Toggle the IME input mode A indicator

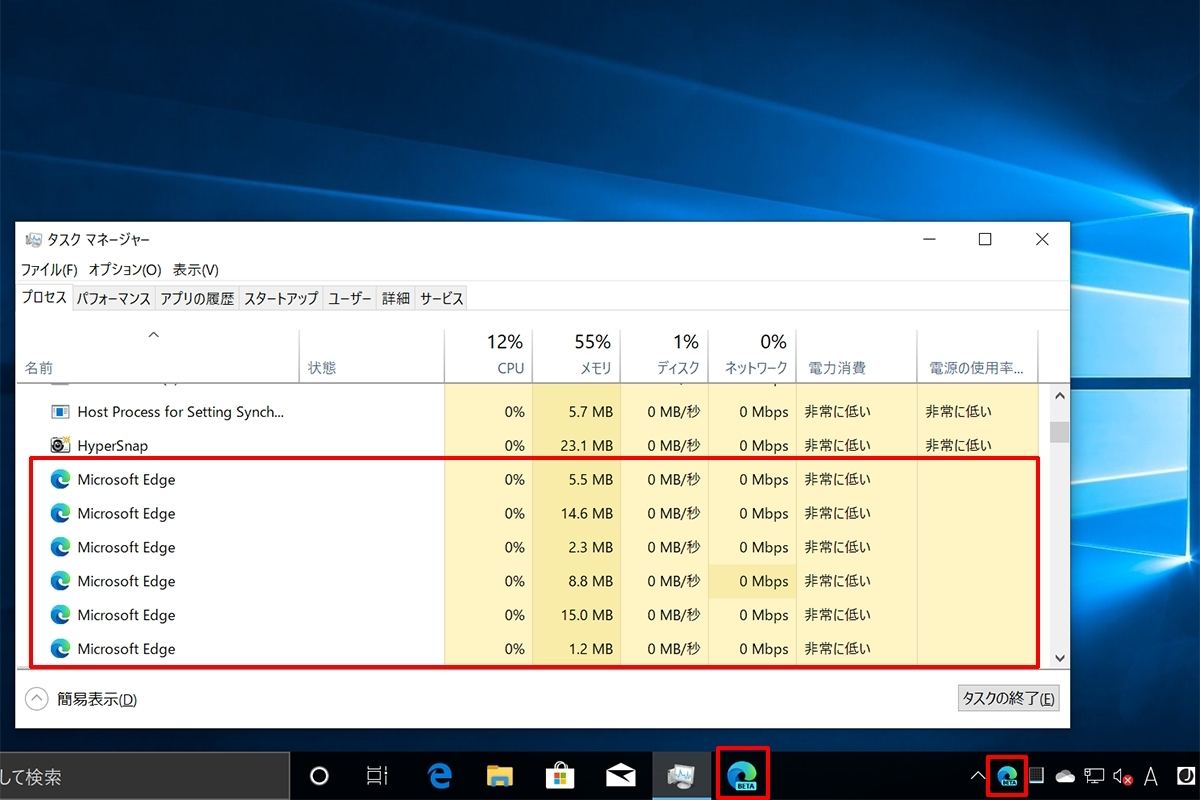pyautogui.click(x=1151, y=776)
